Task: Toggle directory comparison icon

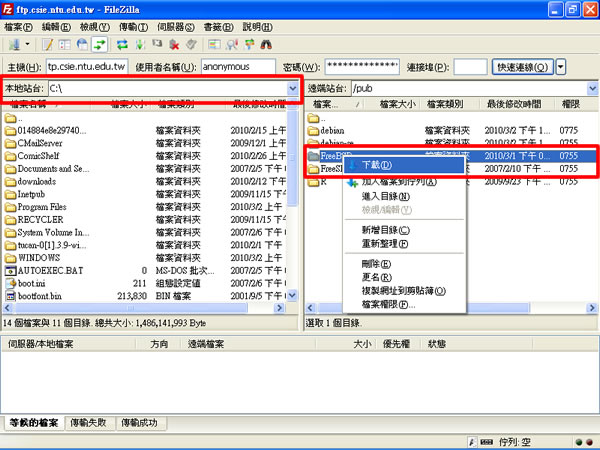Action: pyautogui.click(x=232, y=45)
